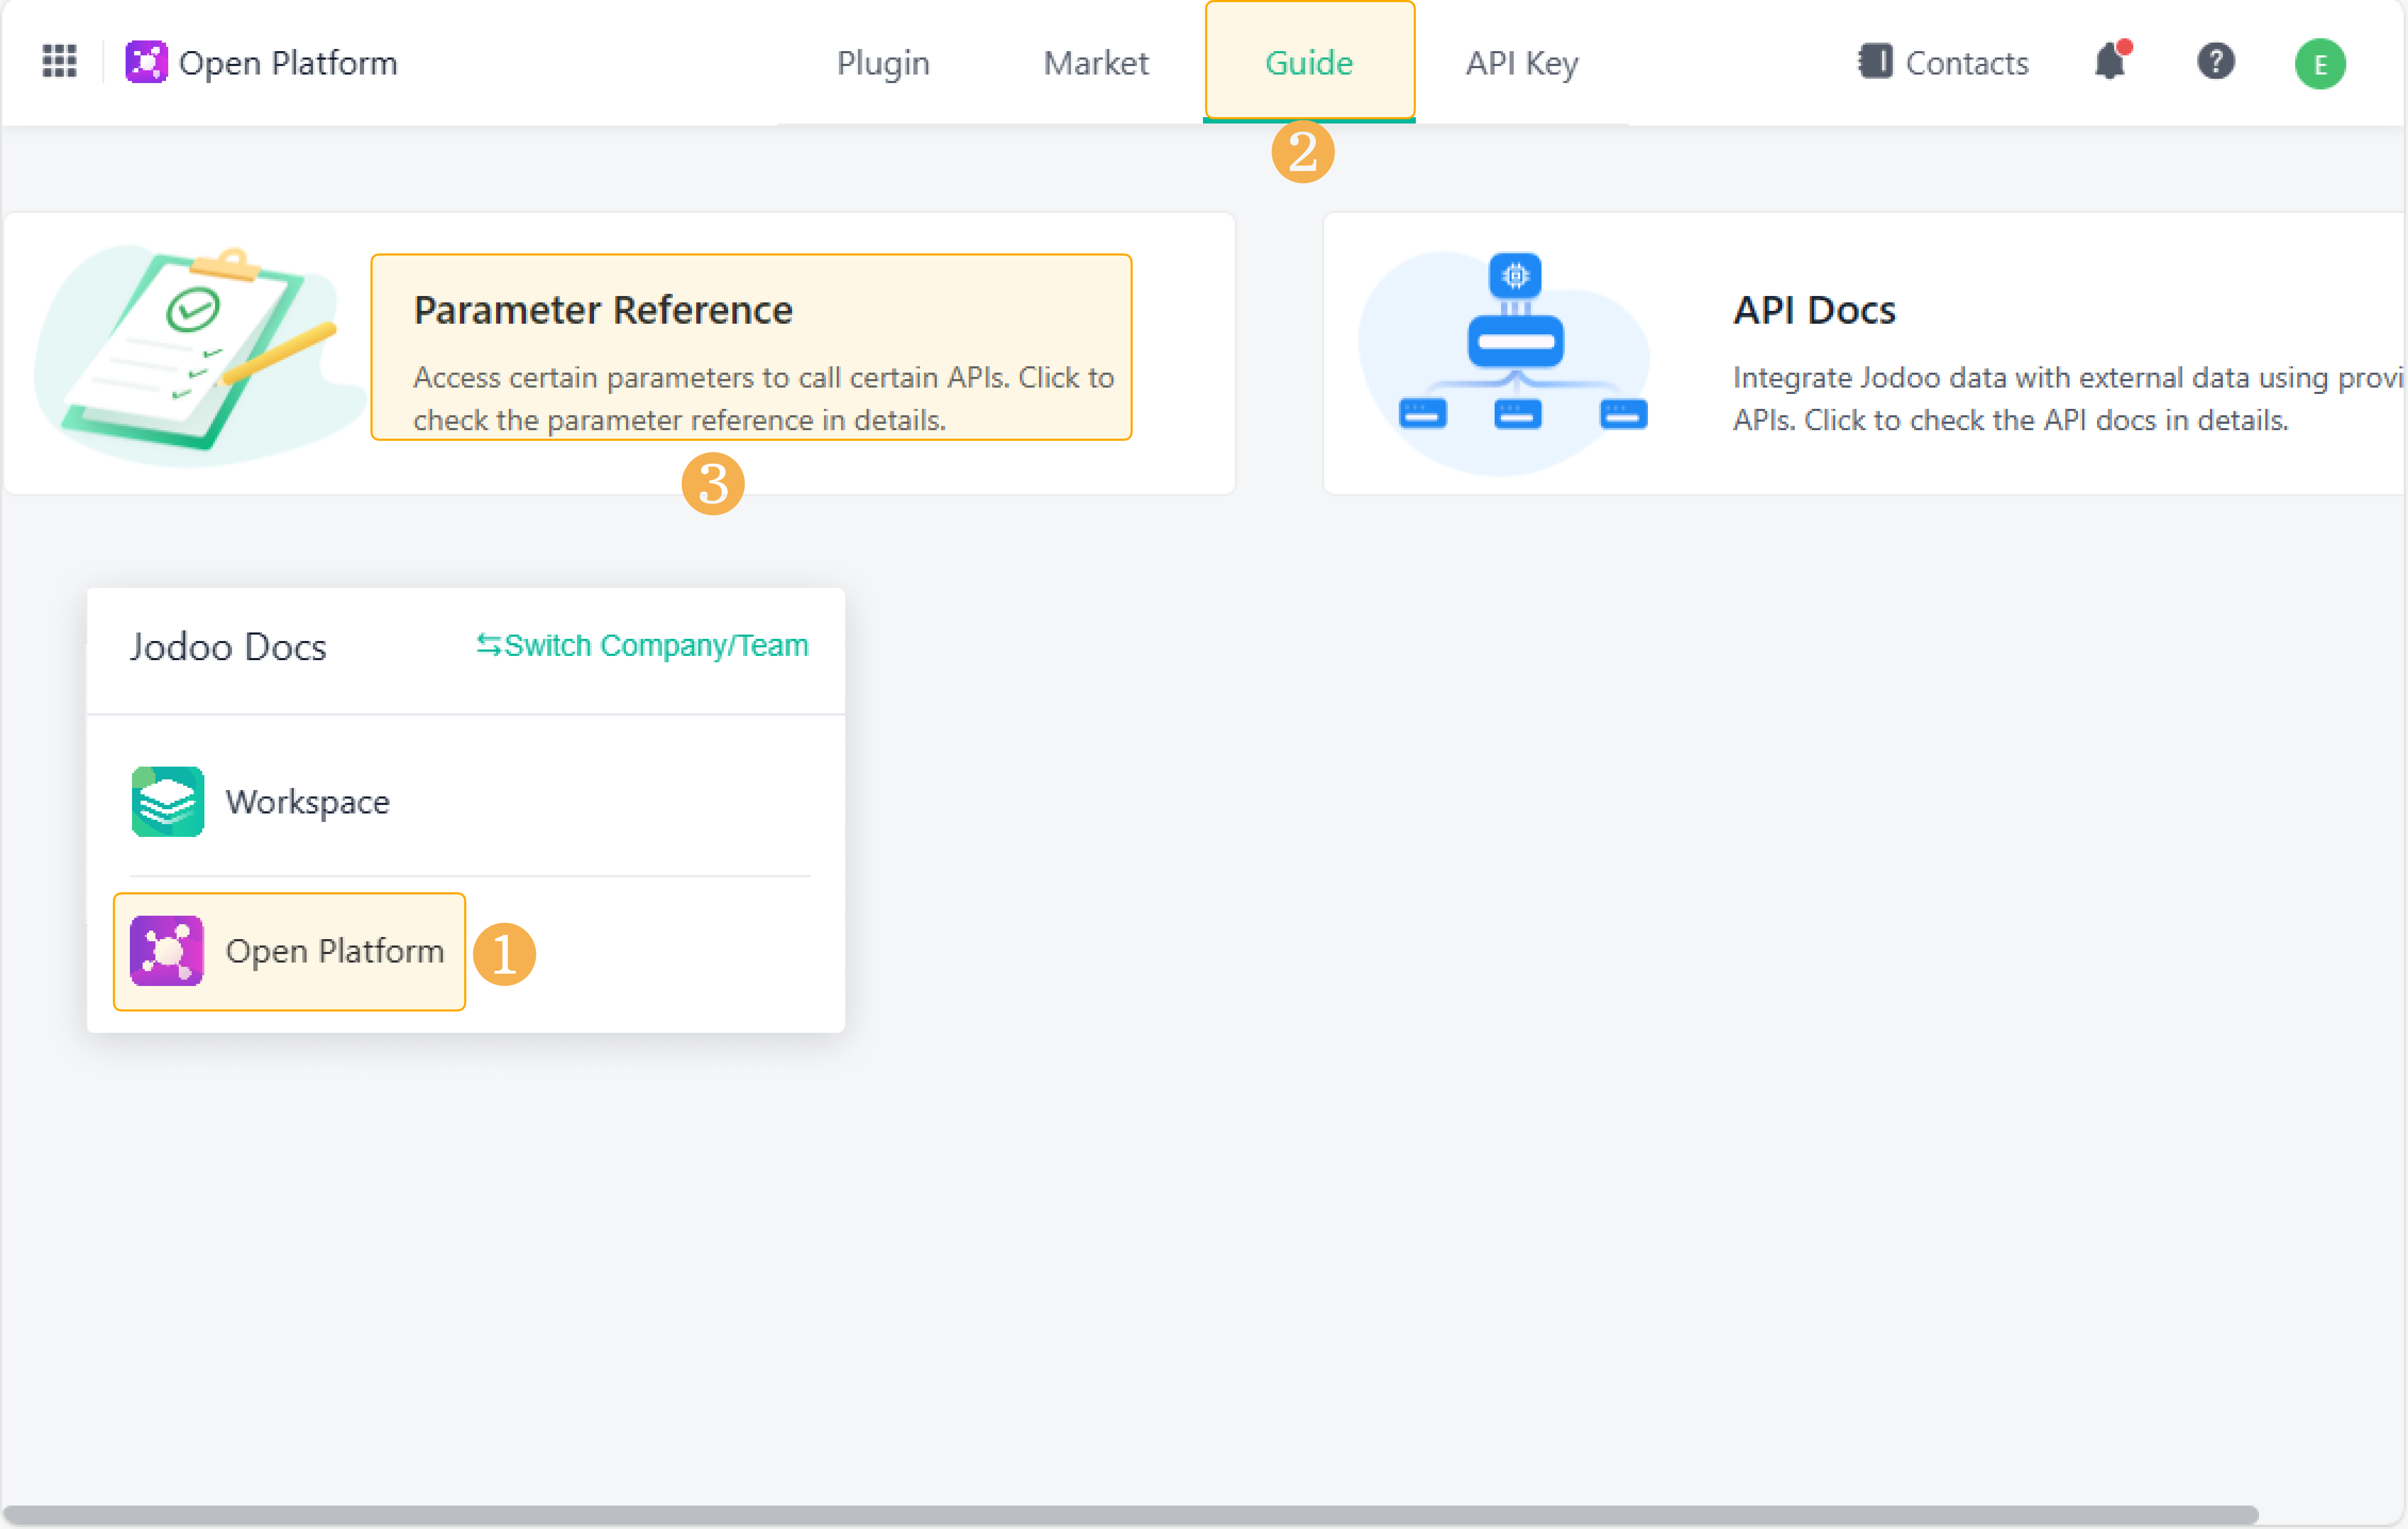Select Open Platform in the app switcher menu

click(335, 951)
